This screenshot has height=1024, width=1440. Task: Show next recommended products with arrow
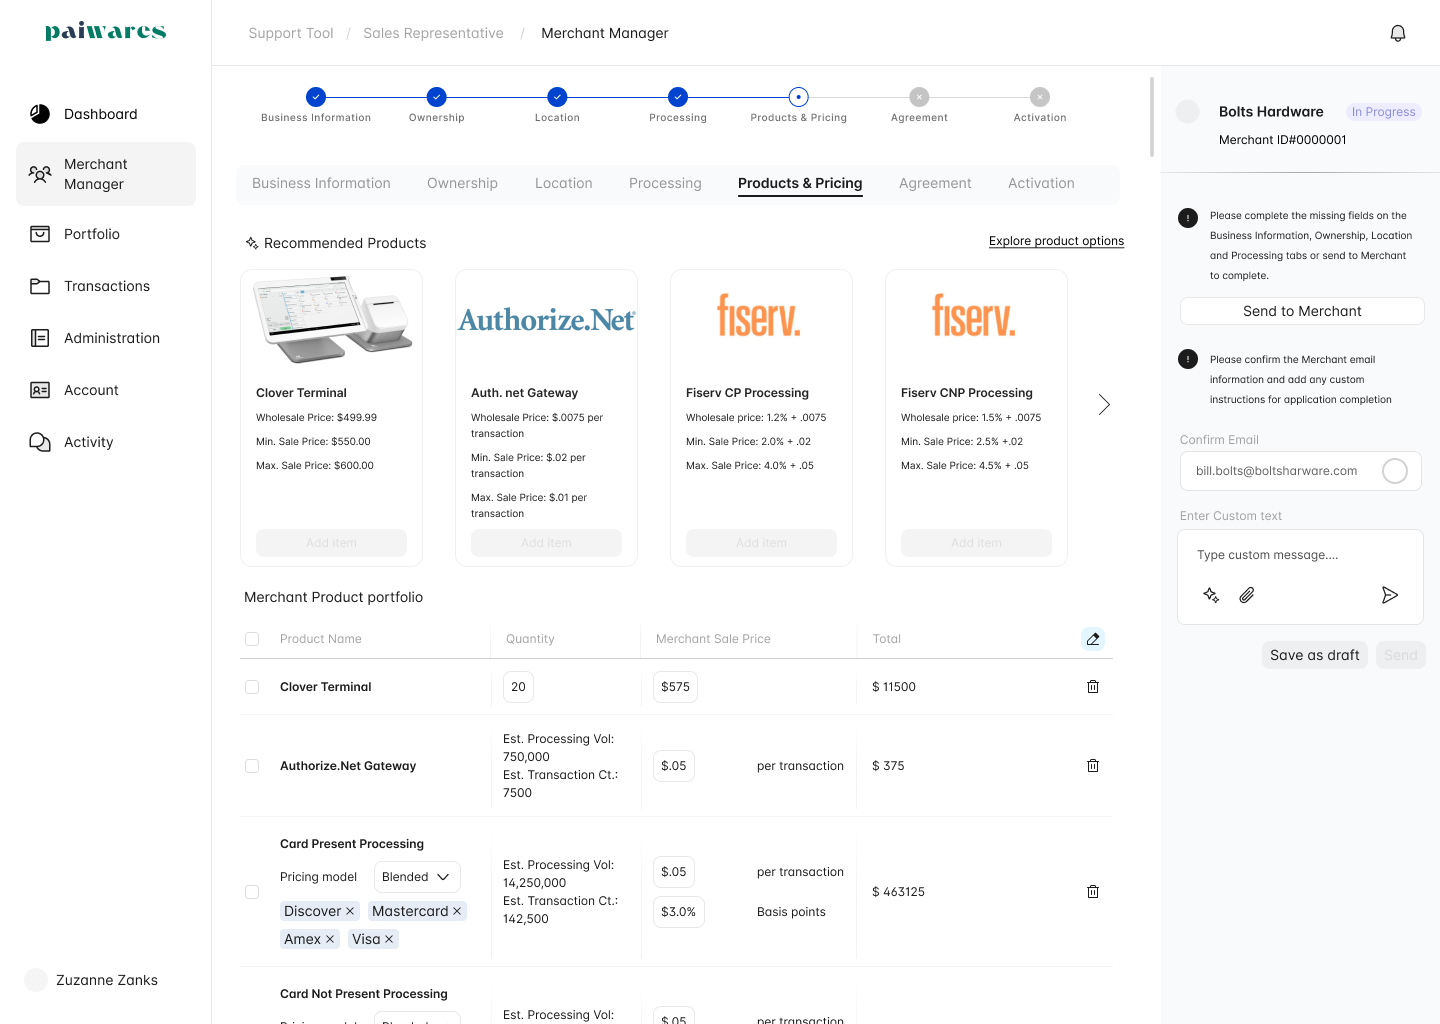tap(1104, 404)
